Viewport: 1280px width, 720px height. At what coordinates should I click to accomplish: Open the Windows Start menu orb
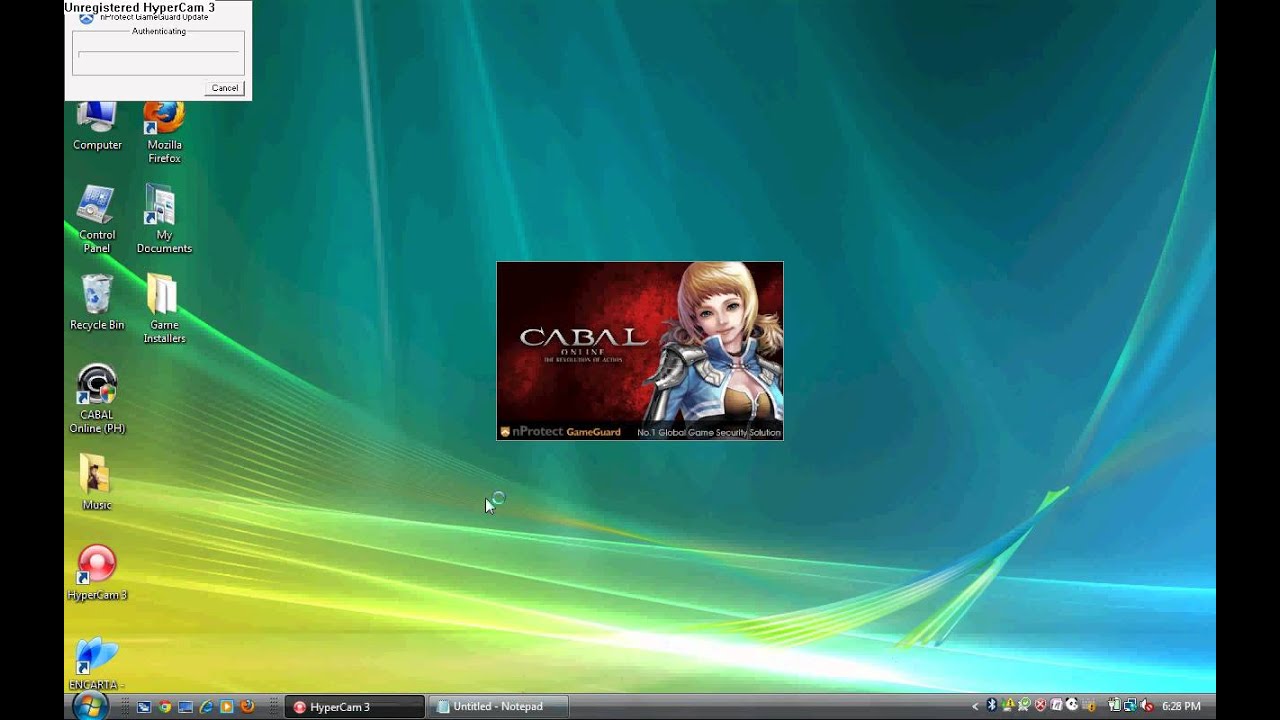pos(90,706)
